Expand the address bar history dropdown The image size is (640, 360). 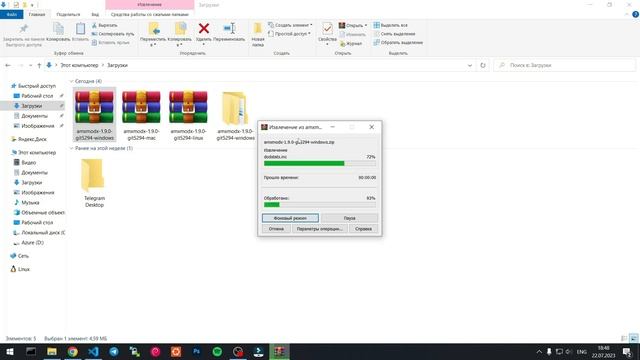(x=470, y=65)
